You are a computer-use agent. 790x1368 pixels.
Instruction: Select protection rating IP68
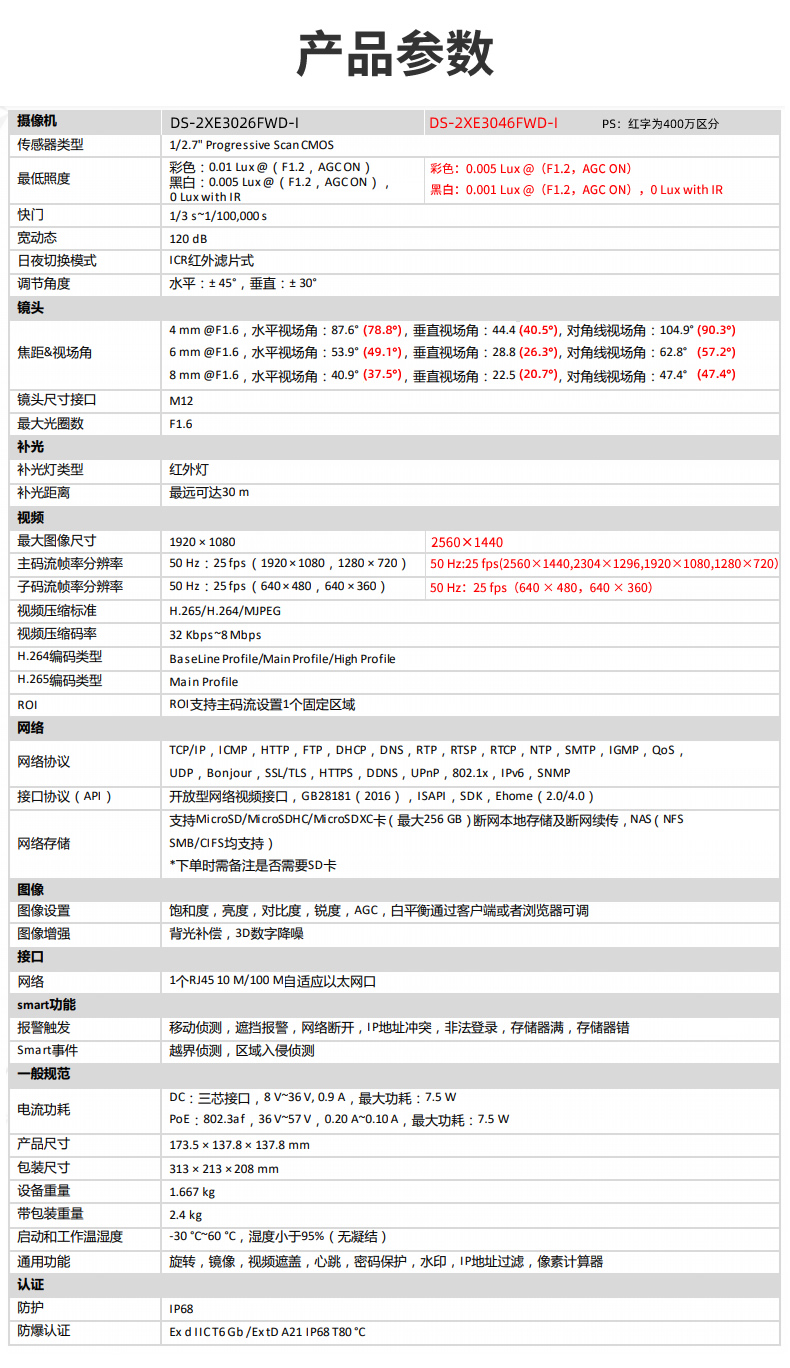click(181, 1308)
